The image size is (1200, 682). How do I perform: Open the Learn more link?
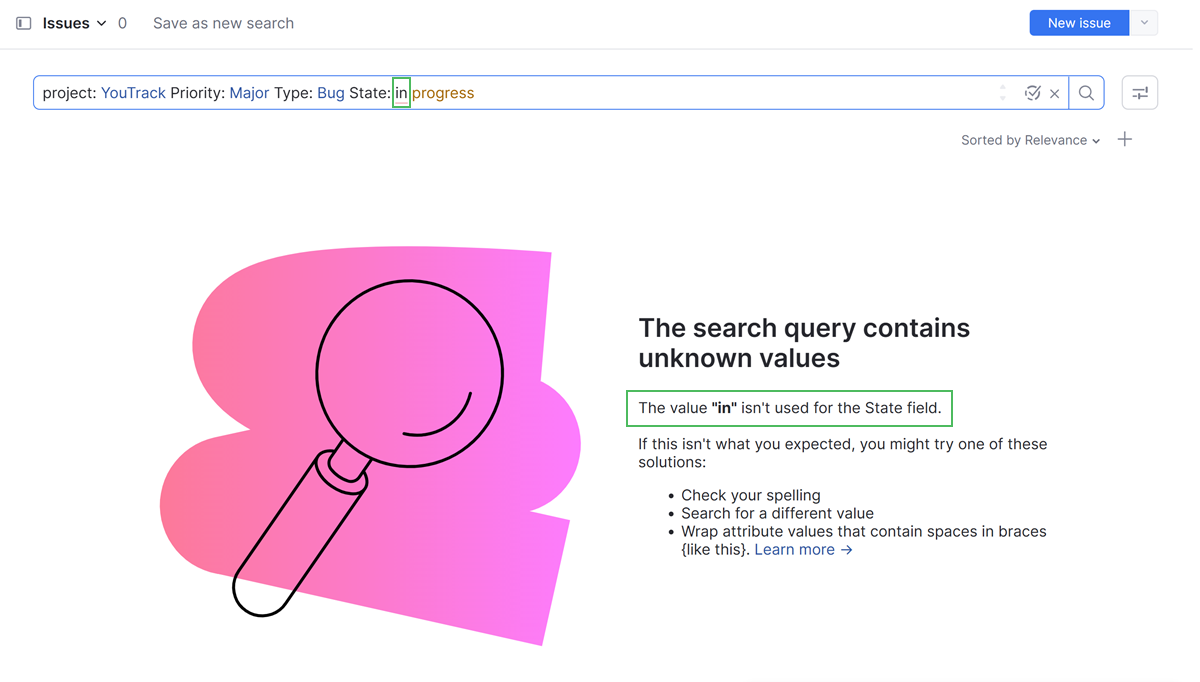(x=803, y=550)
